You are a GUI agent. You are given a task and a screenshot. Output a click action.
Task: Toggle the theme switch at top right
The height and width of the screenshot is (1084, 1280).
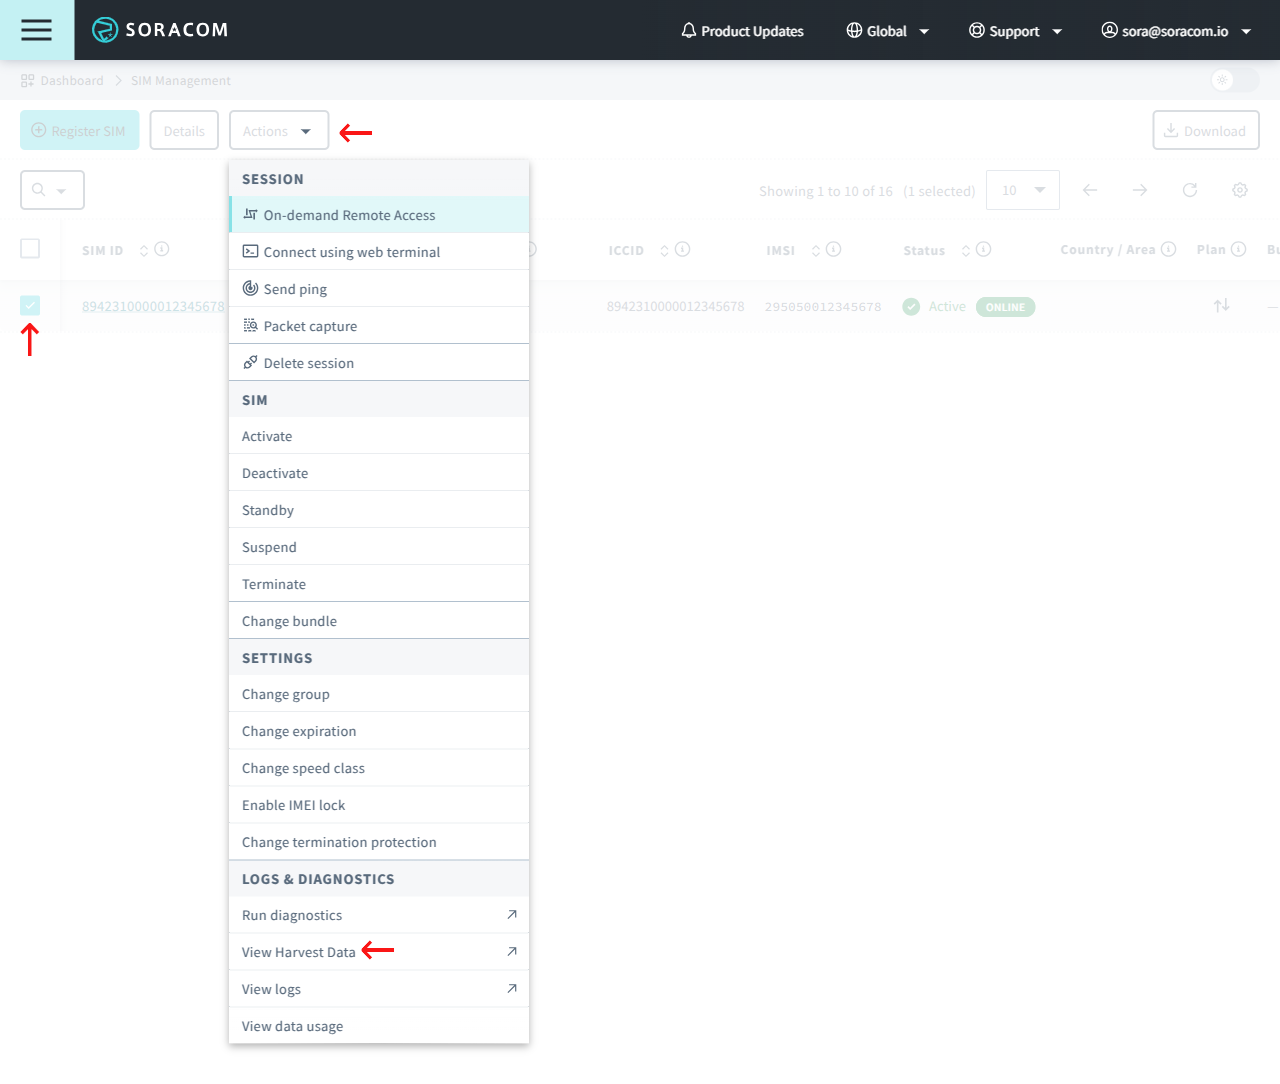pyautogui.click(x=1233, y=80)
